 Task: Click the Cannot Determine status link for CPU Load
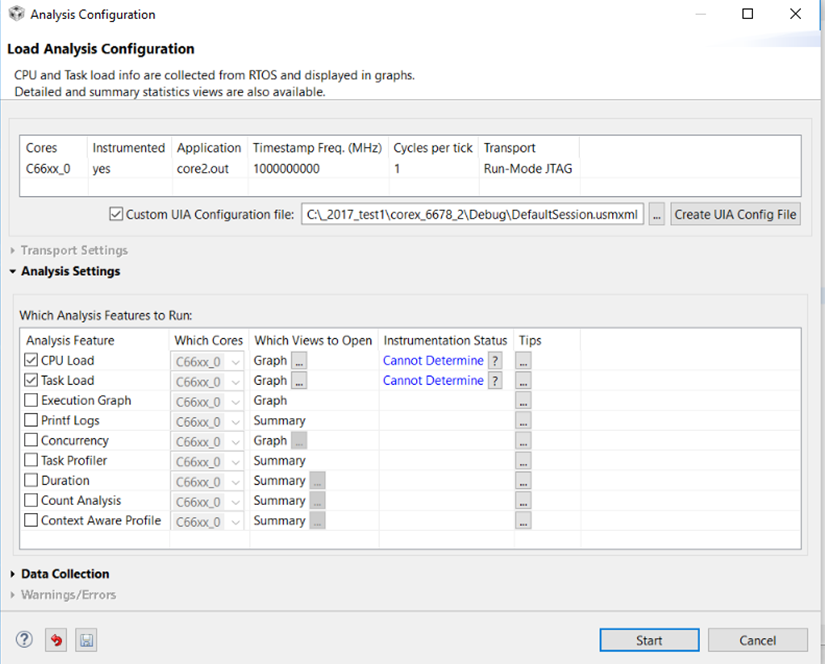click(432, 360)
